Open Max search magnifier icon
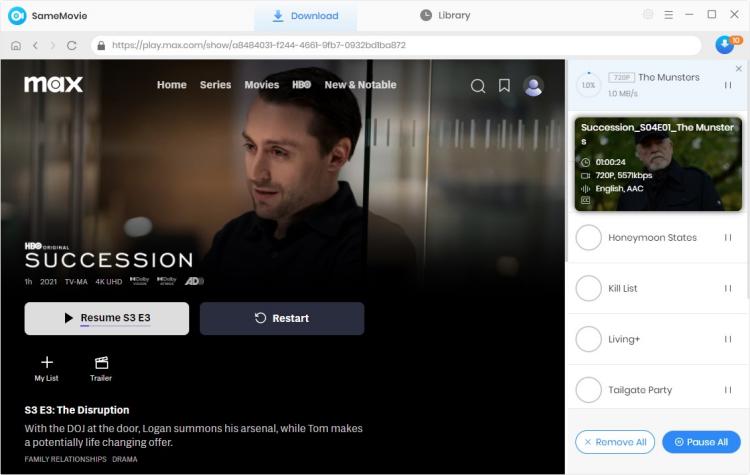This screenshot has width=750, height=475. 478,86
